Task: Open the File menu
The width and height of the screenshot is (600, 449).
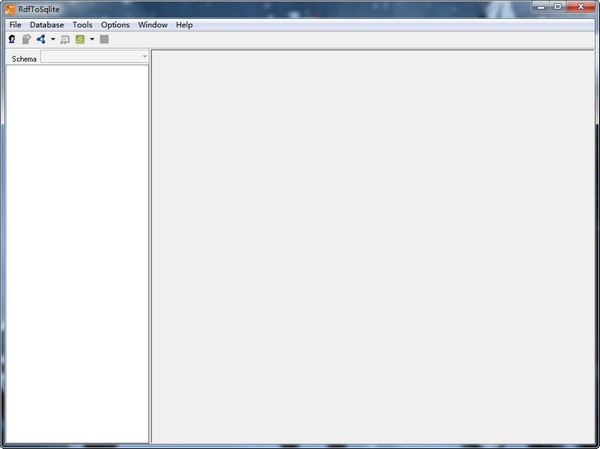Action: (15, 25)
